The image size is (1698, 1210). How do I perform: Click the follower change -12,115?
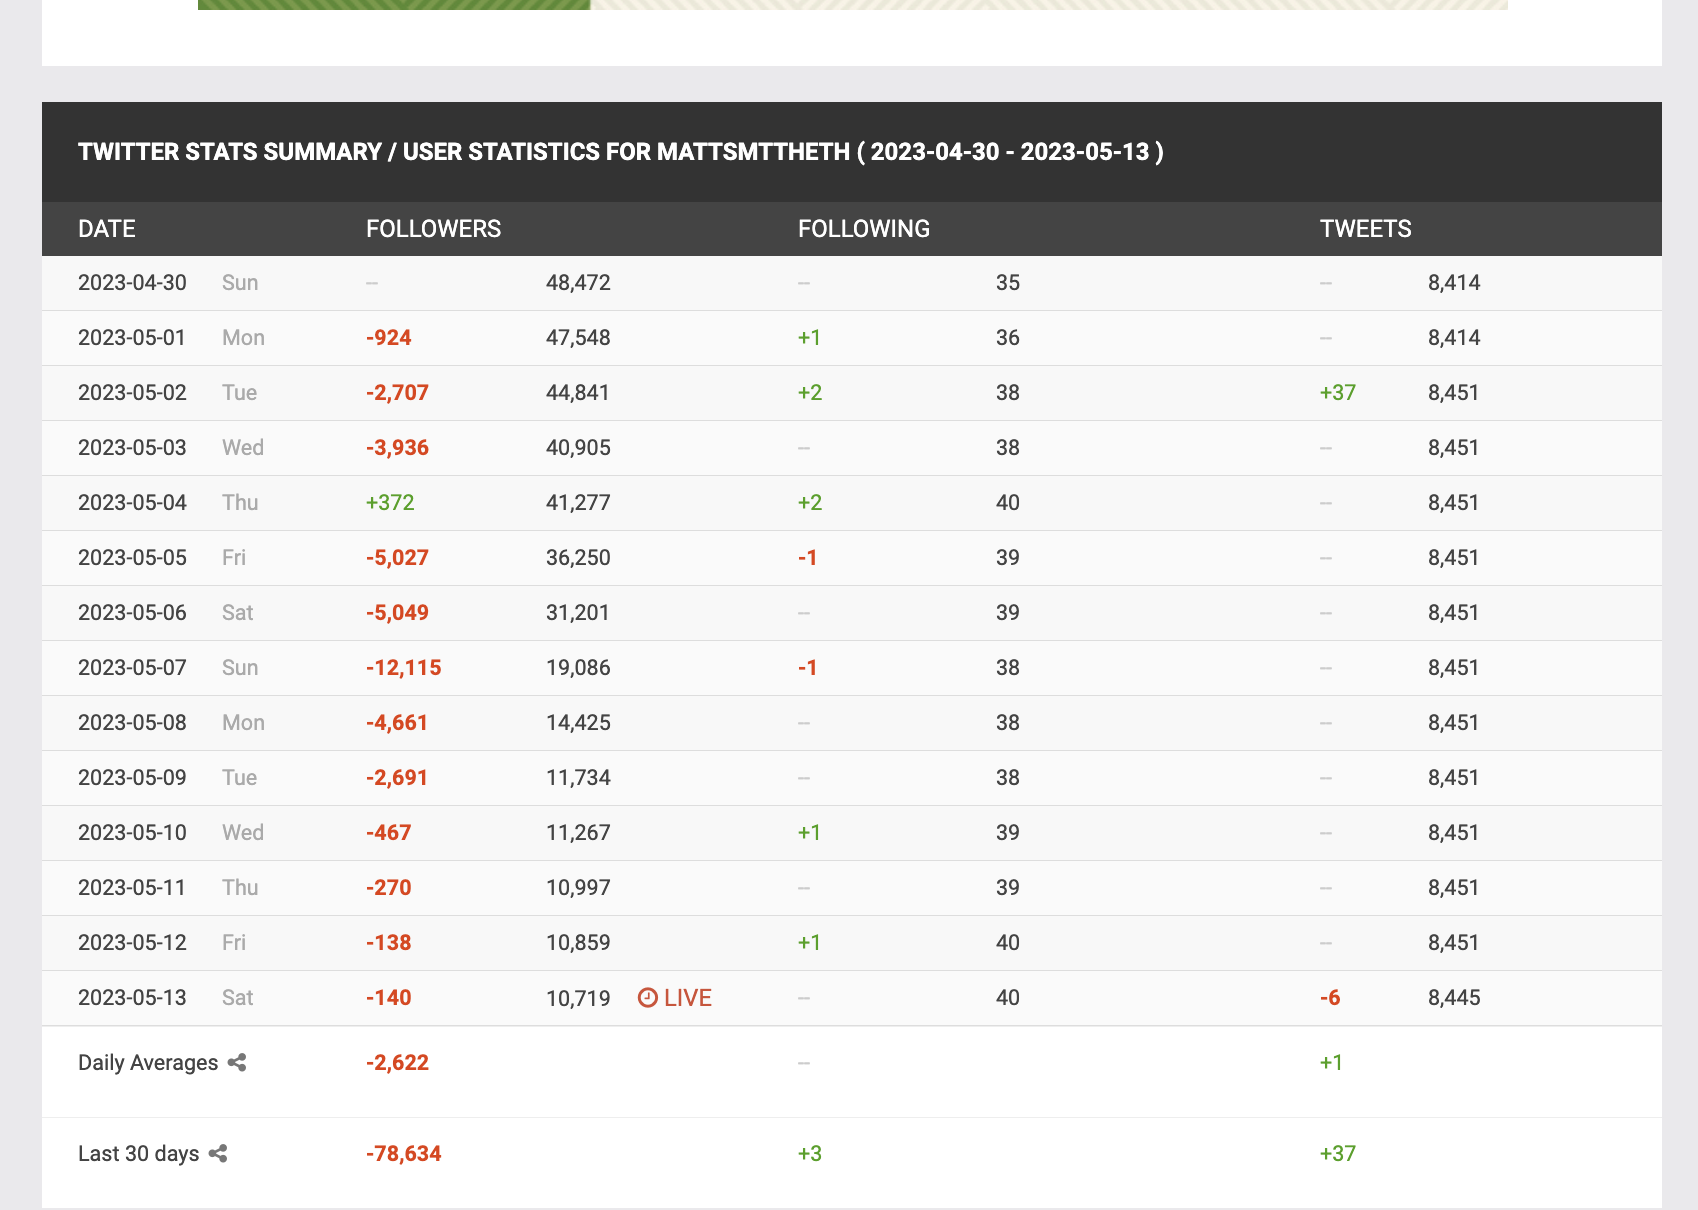click(404, 668)
